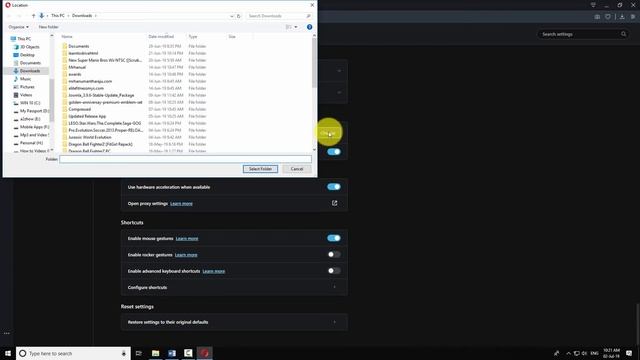Viewport: 640px width, 360px height.
Task: Click the Opera snapshot camera icon
Action: click(597, 17)
